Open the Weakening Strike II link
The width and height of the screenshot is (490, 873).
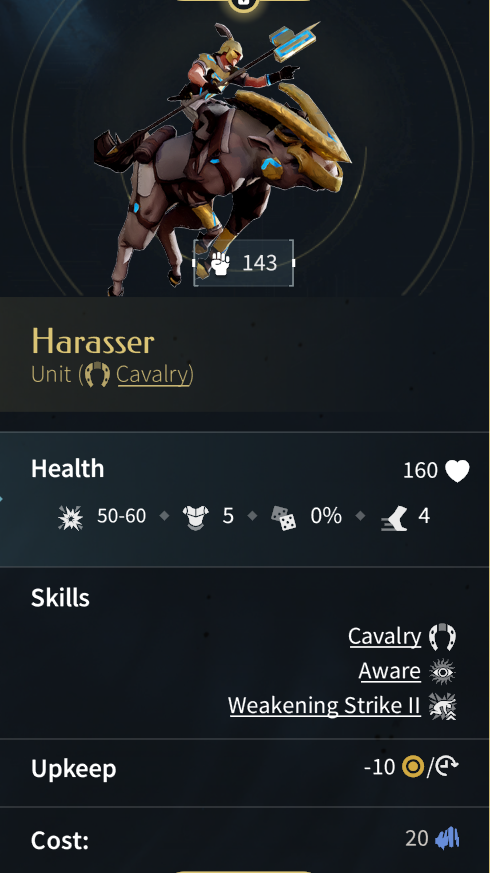click(325, 705)
